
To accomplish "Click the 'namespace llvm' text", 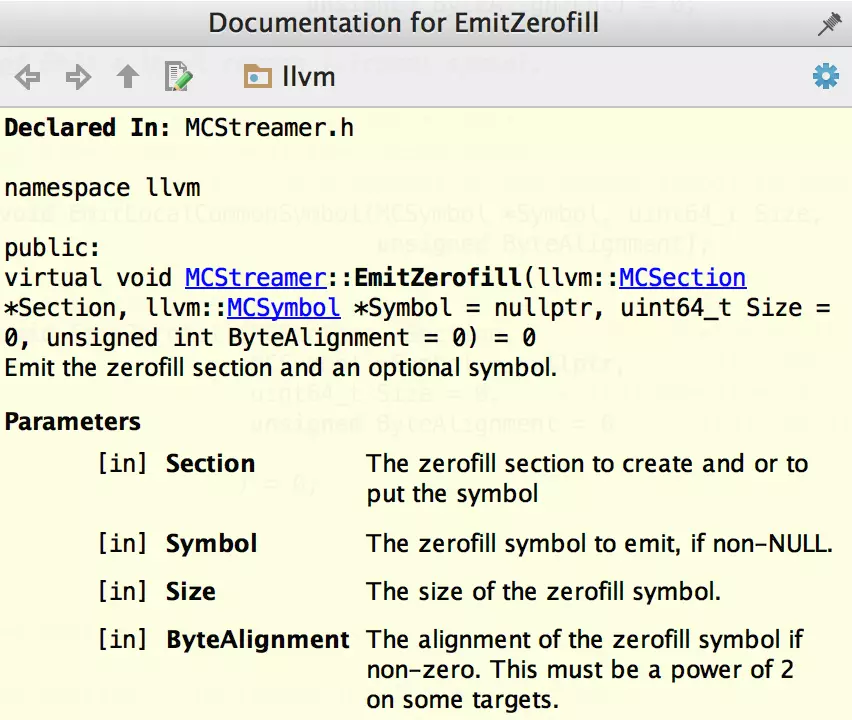I will click(x=102, y=188).
